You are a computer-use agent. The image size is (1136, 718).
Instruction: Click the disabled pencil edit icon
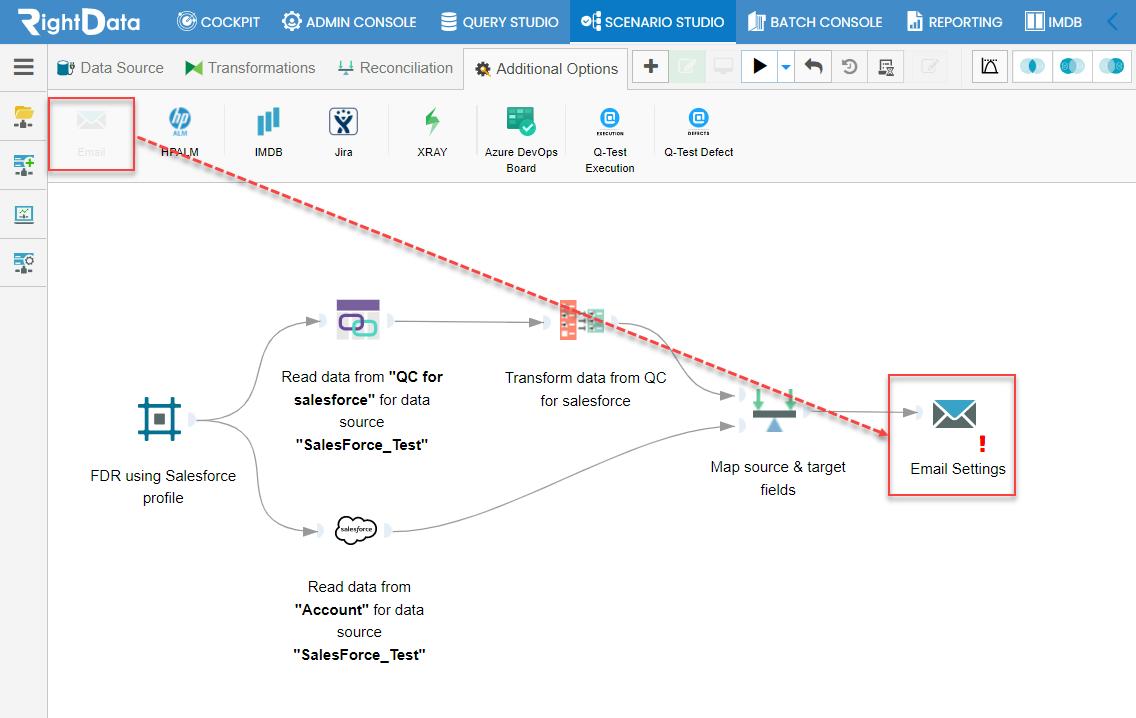[x=930, y=67]
